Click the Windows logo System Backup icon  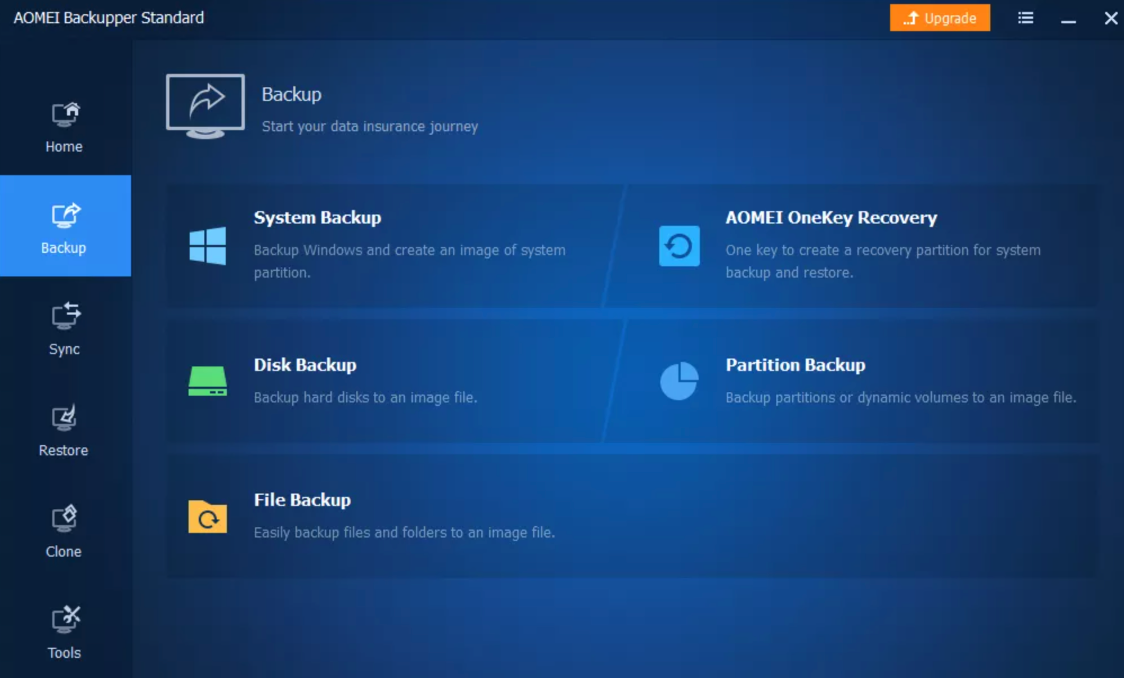[x=208, y=245]
